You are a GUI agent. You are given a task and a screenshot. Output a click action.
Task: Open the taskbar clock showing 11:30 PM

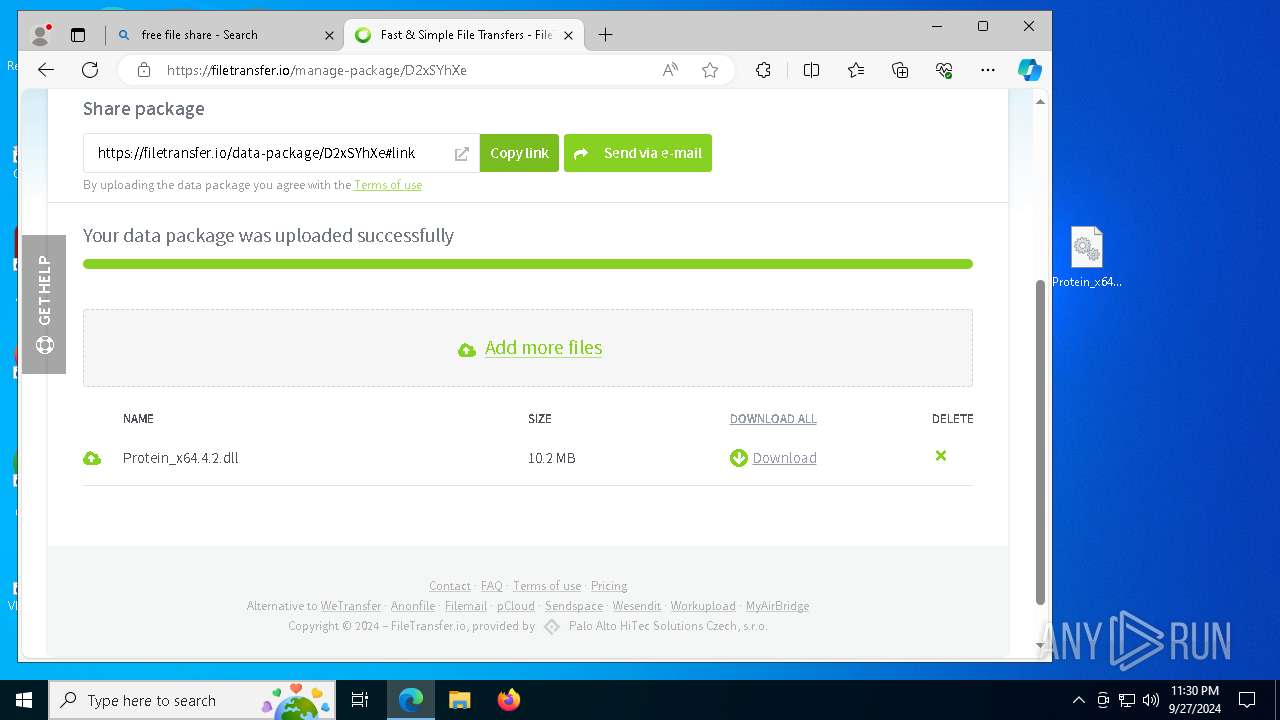tap(1195, 700)
